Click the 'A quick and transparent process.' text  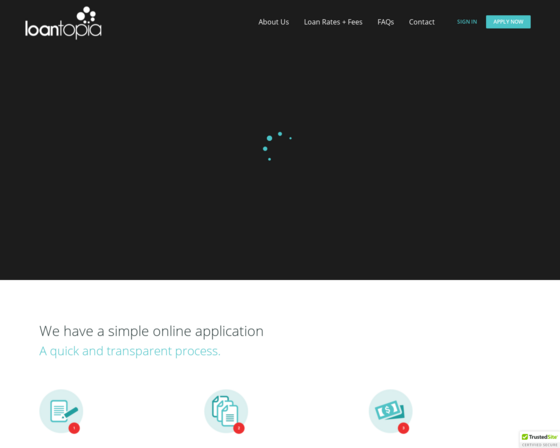tap(130, 351)
